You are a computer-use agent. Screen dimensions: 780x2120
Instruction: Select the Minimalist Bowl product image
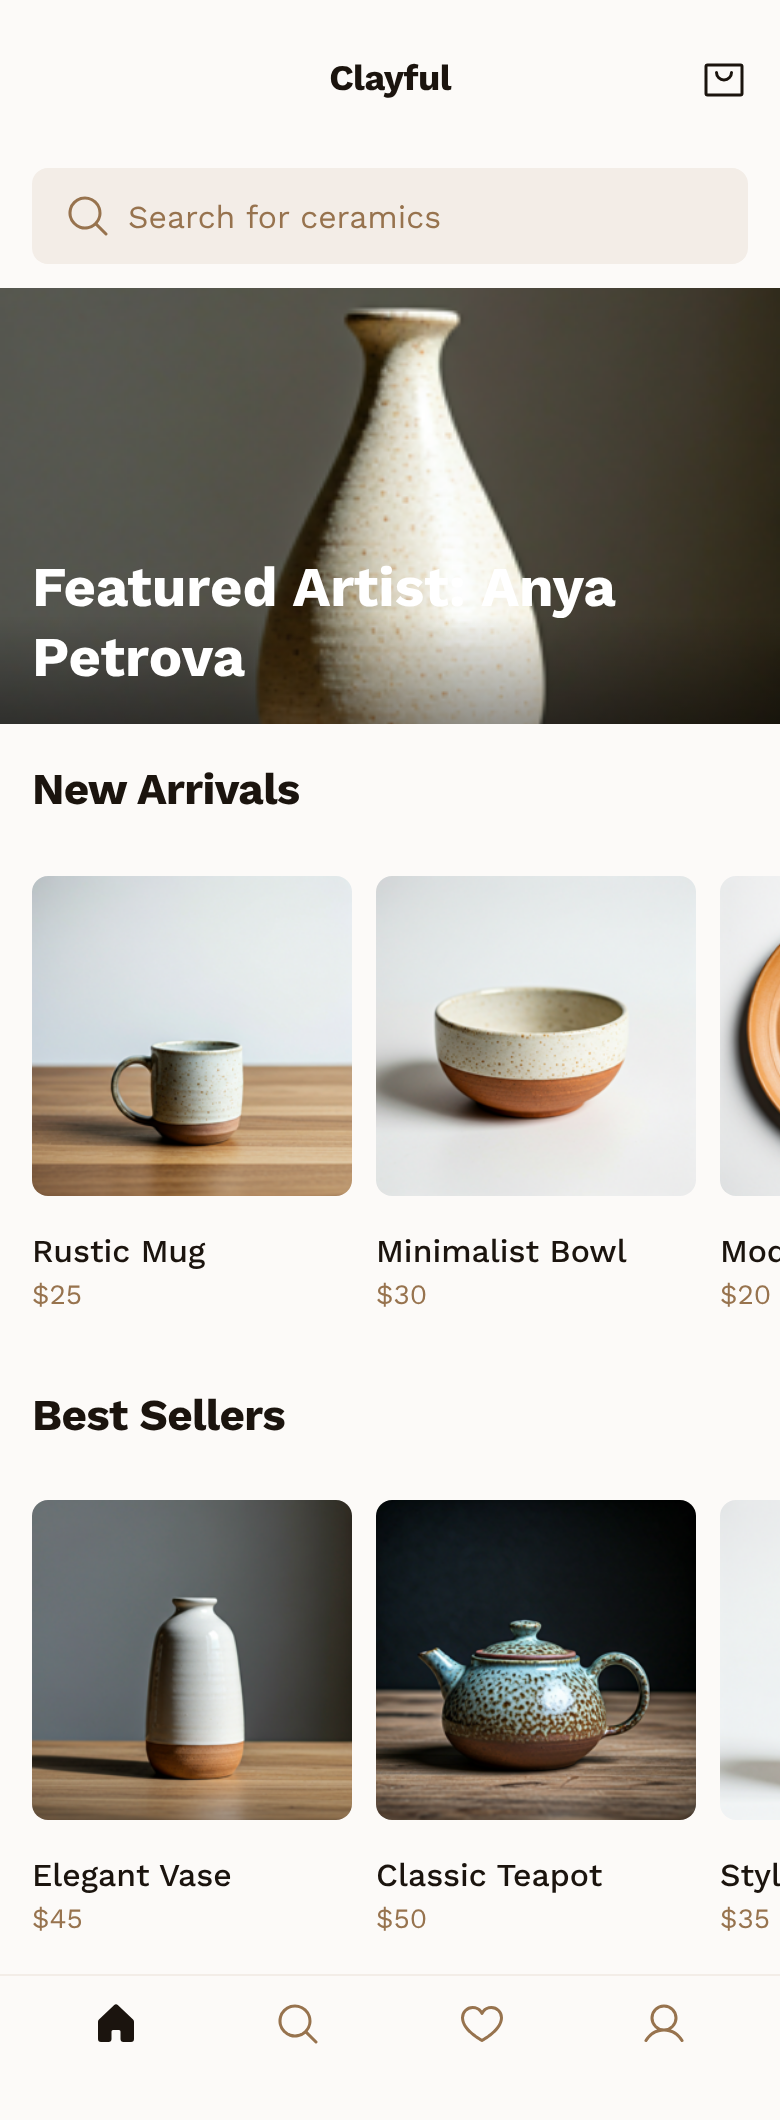(x=536, y=1035)
